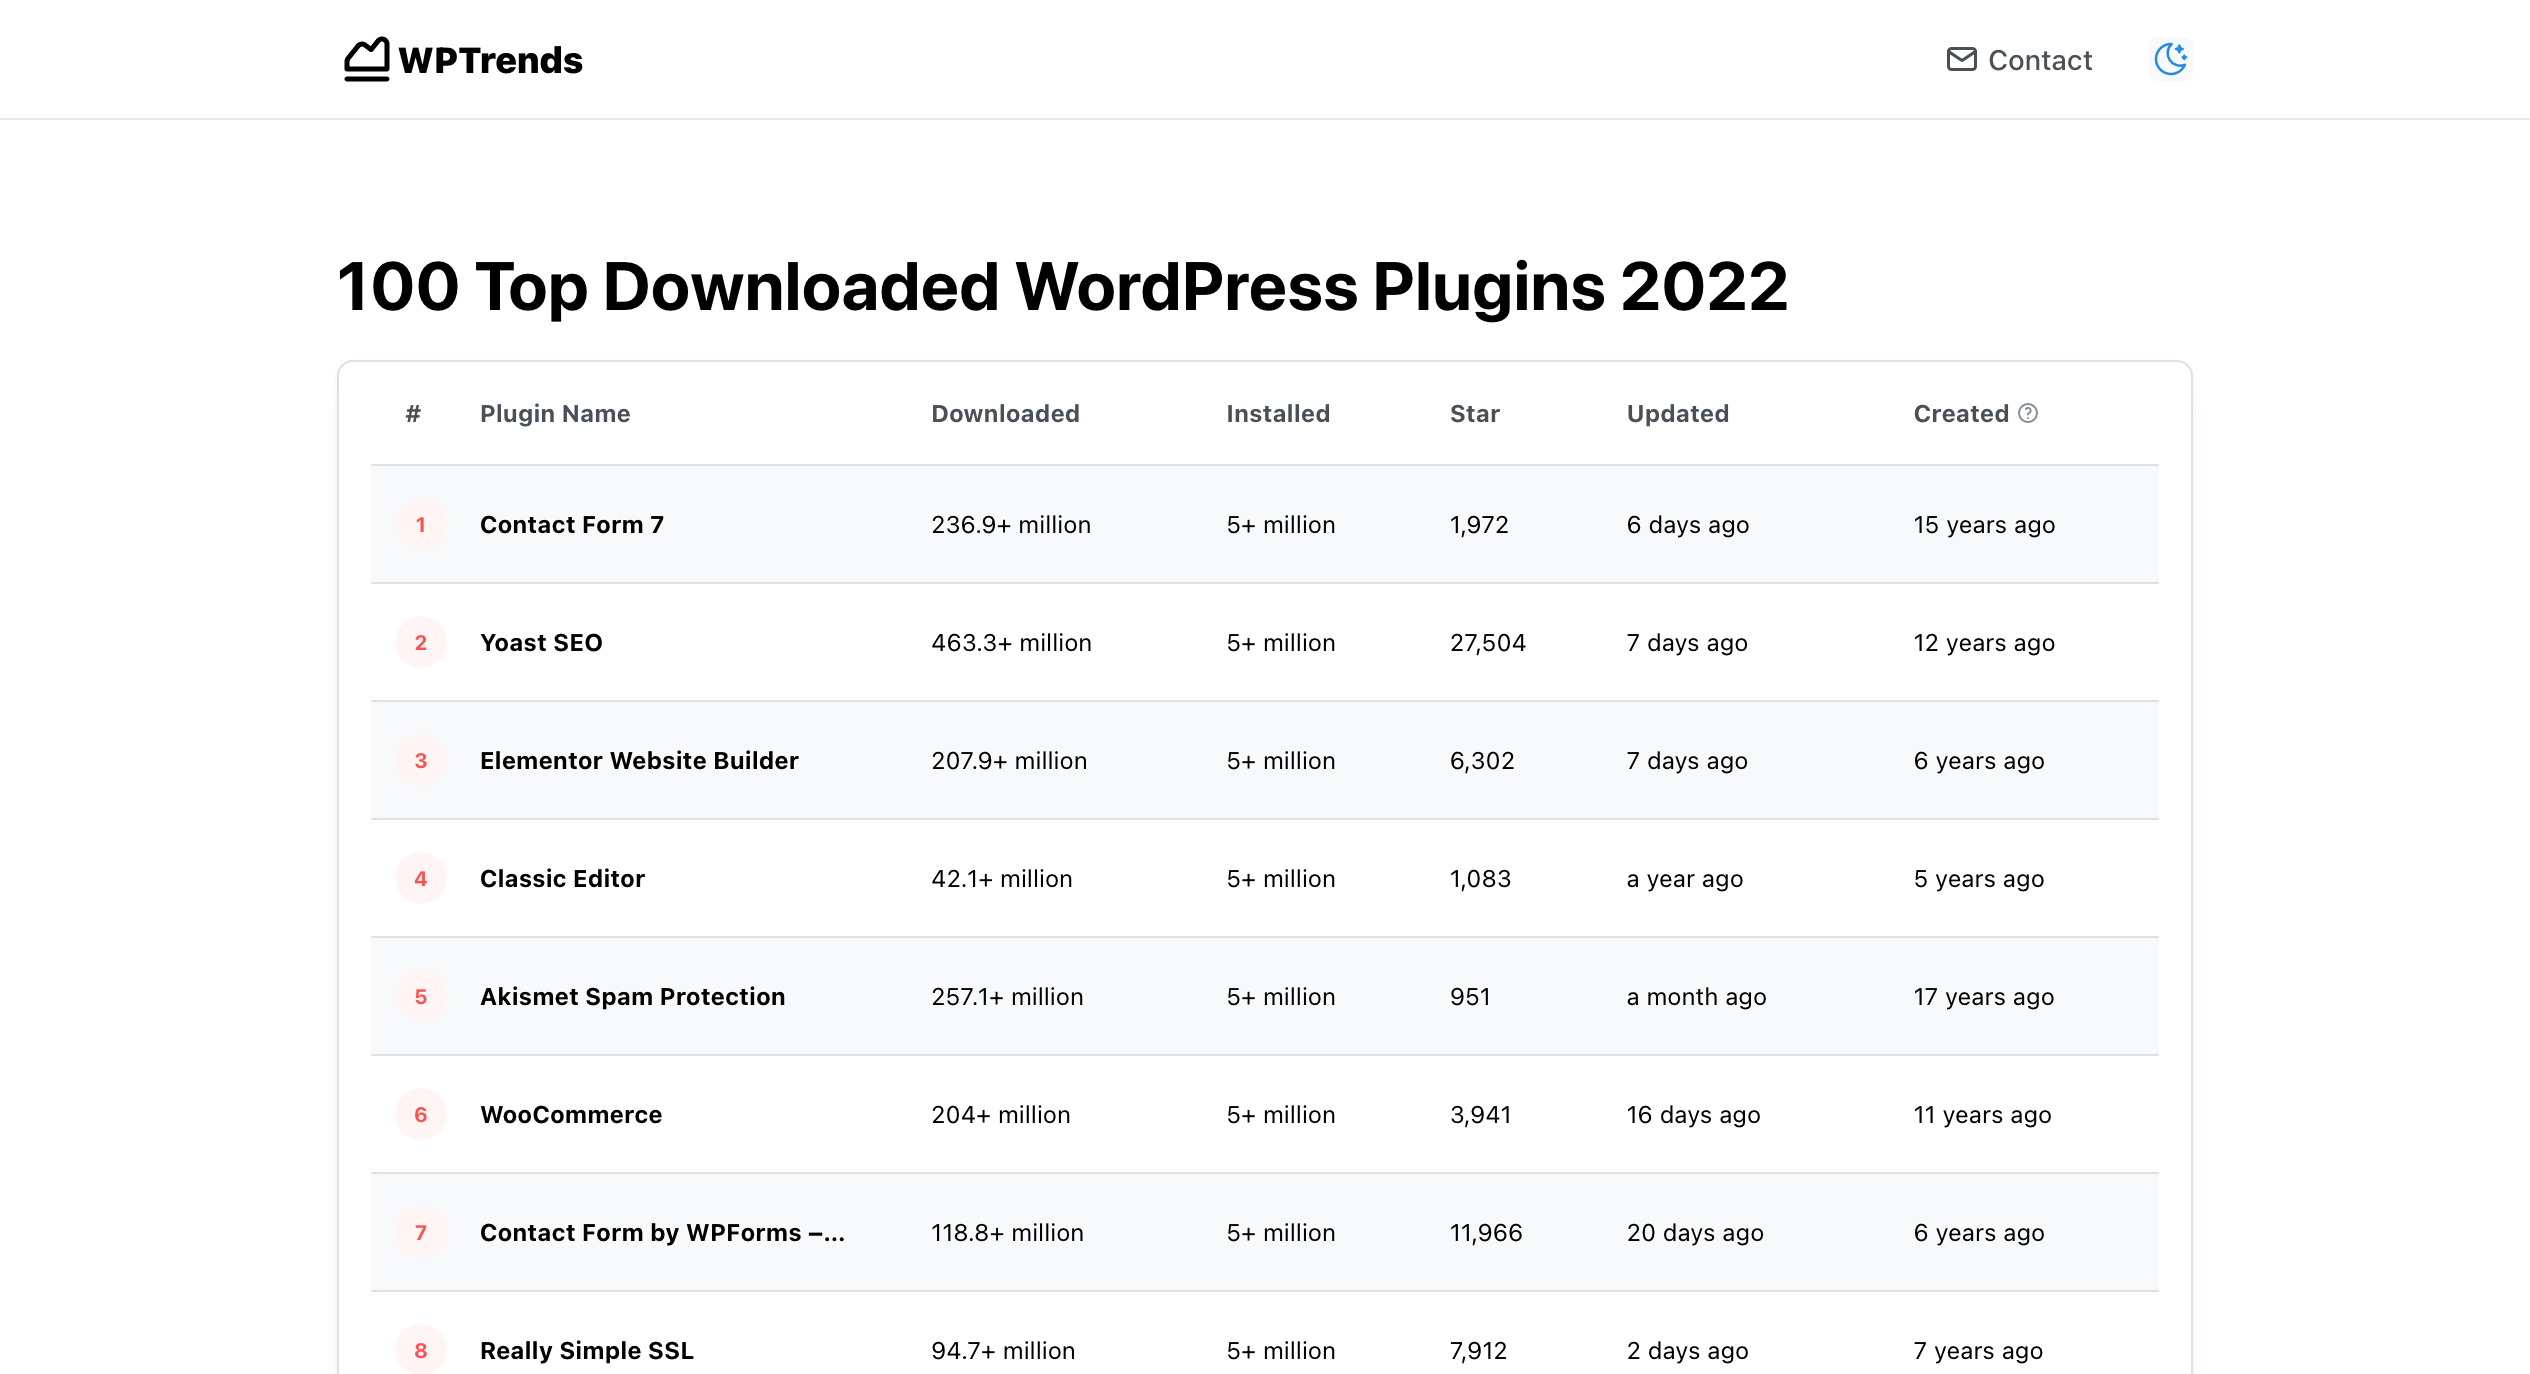The width and height of the screenshot is (2530, 1374).
Task: Click the WPTrends site title
Action: coord(490,60)
